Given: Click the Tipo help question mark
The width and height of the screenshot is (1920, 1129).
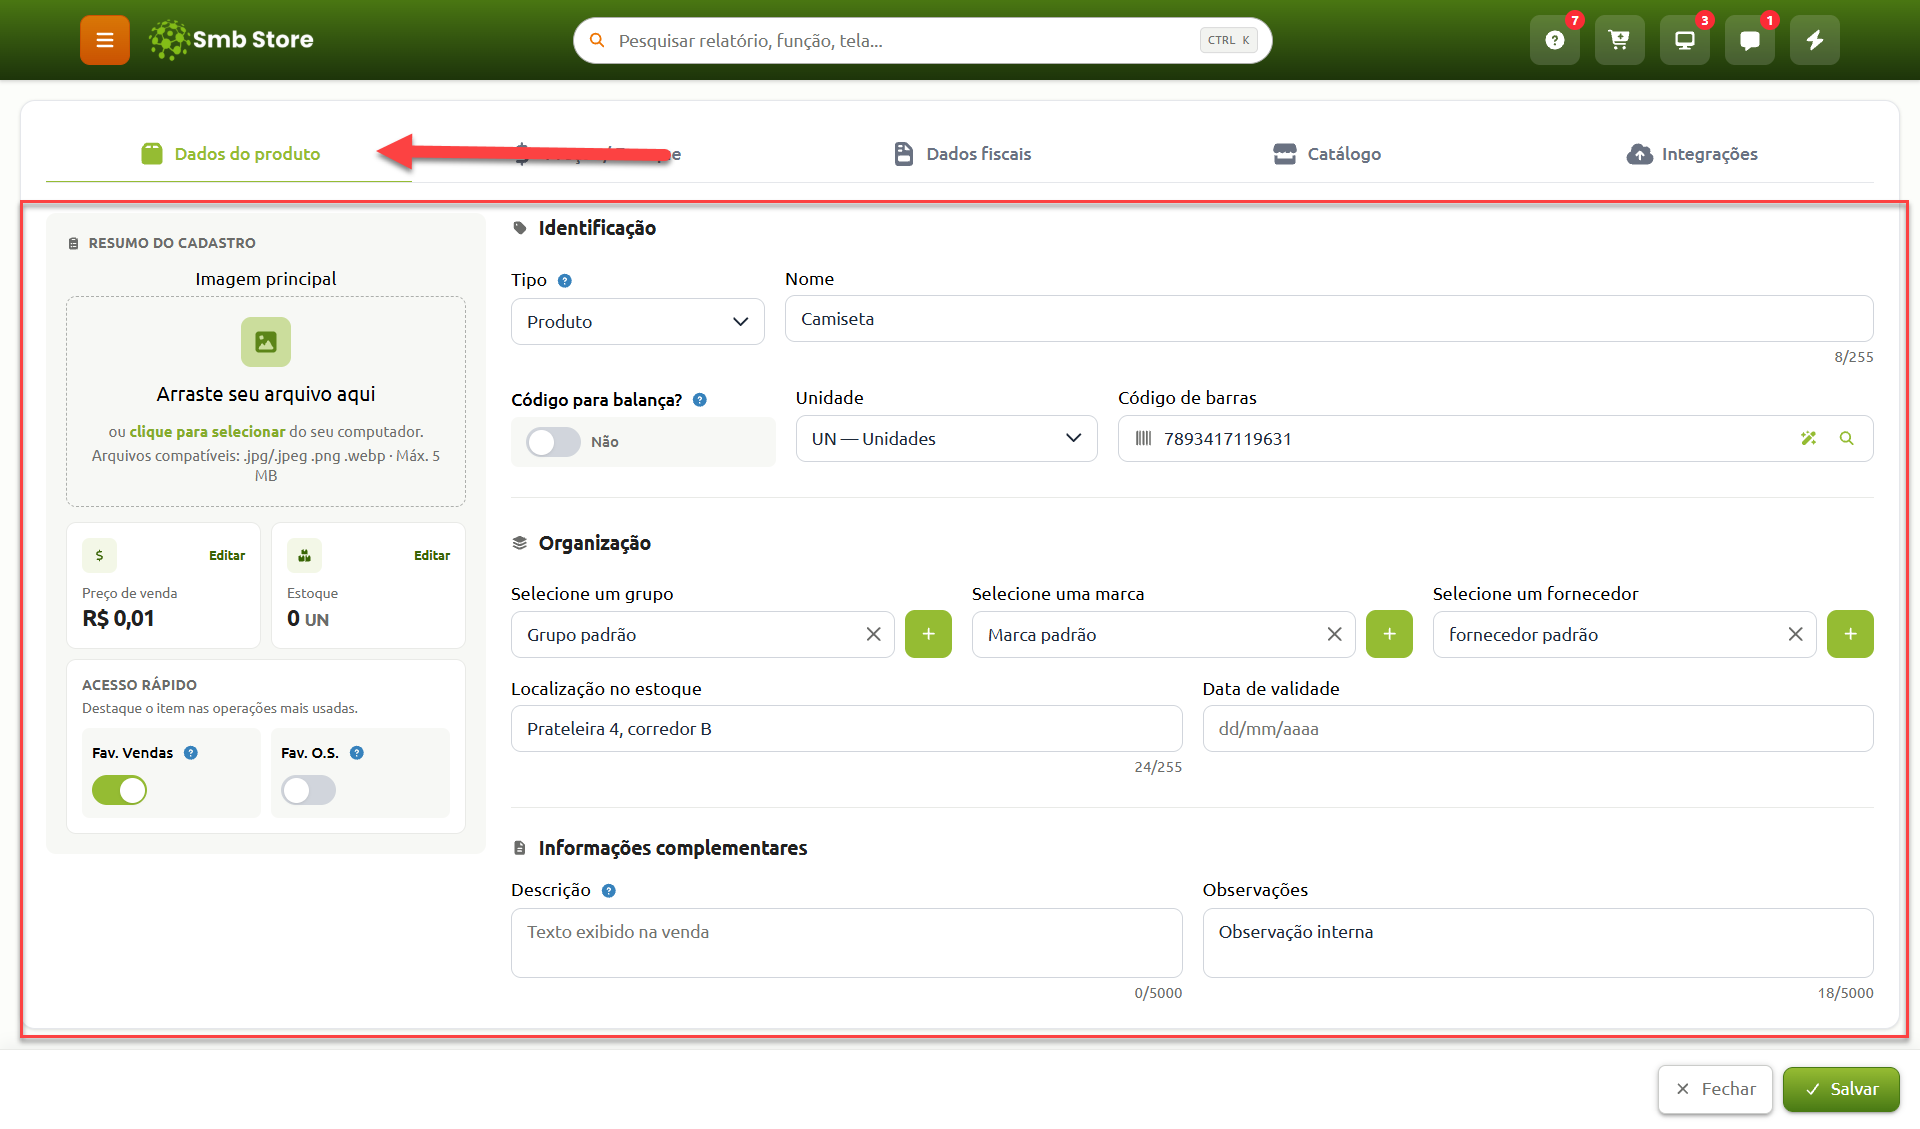Looking at the screenshot, I should click(x=565, y=281).
